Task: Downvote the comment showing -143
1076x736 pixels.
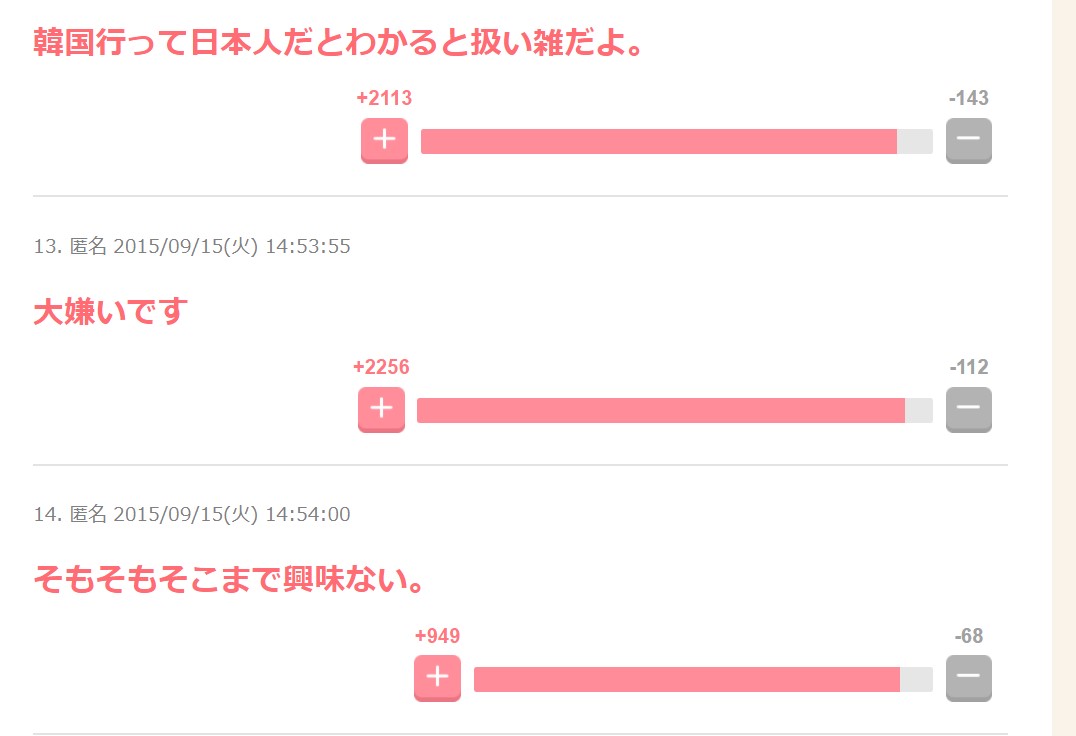Action: point(968,140)
